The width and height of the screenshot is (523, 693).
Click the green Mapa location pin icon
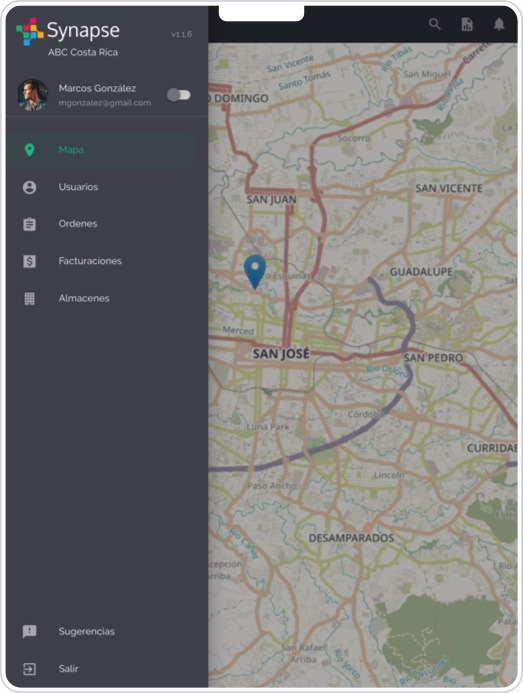coord(30,150)
